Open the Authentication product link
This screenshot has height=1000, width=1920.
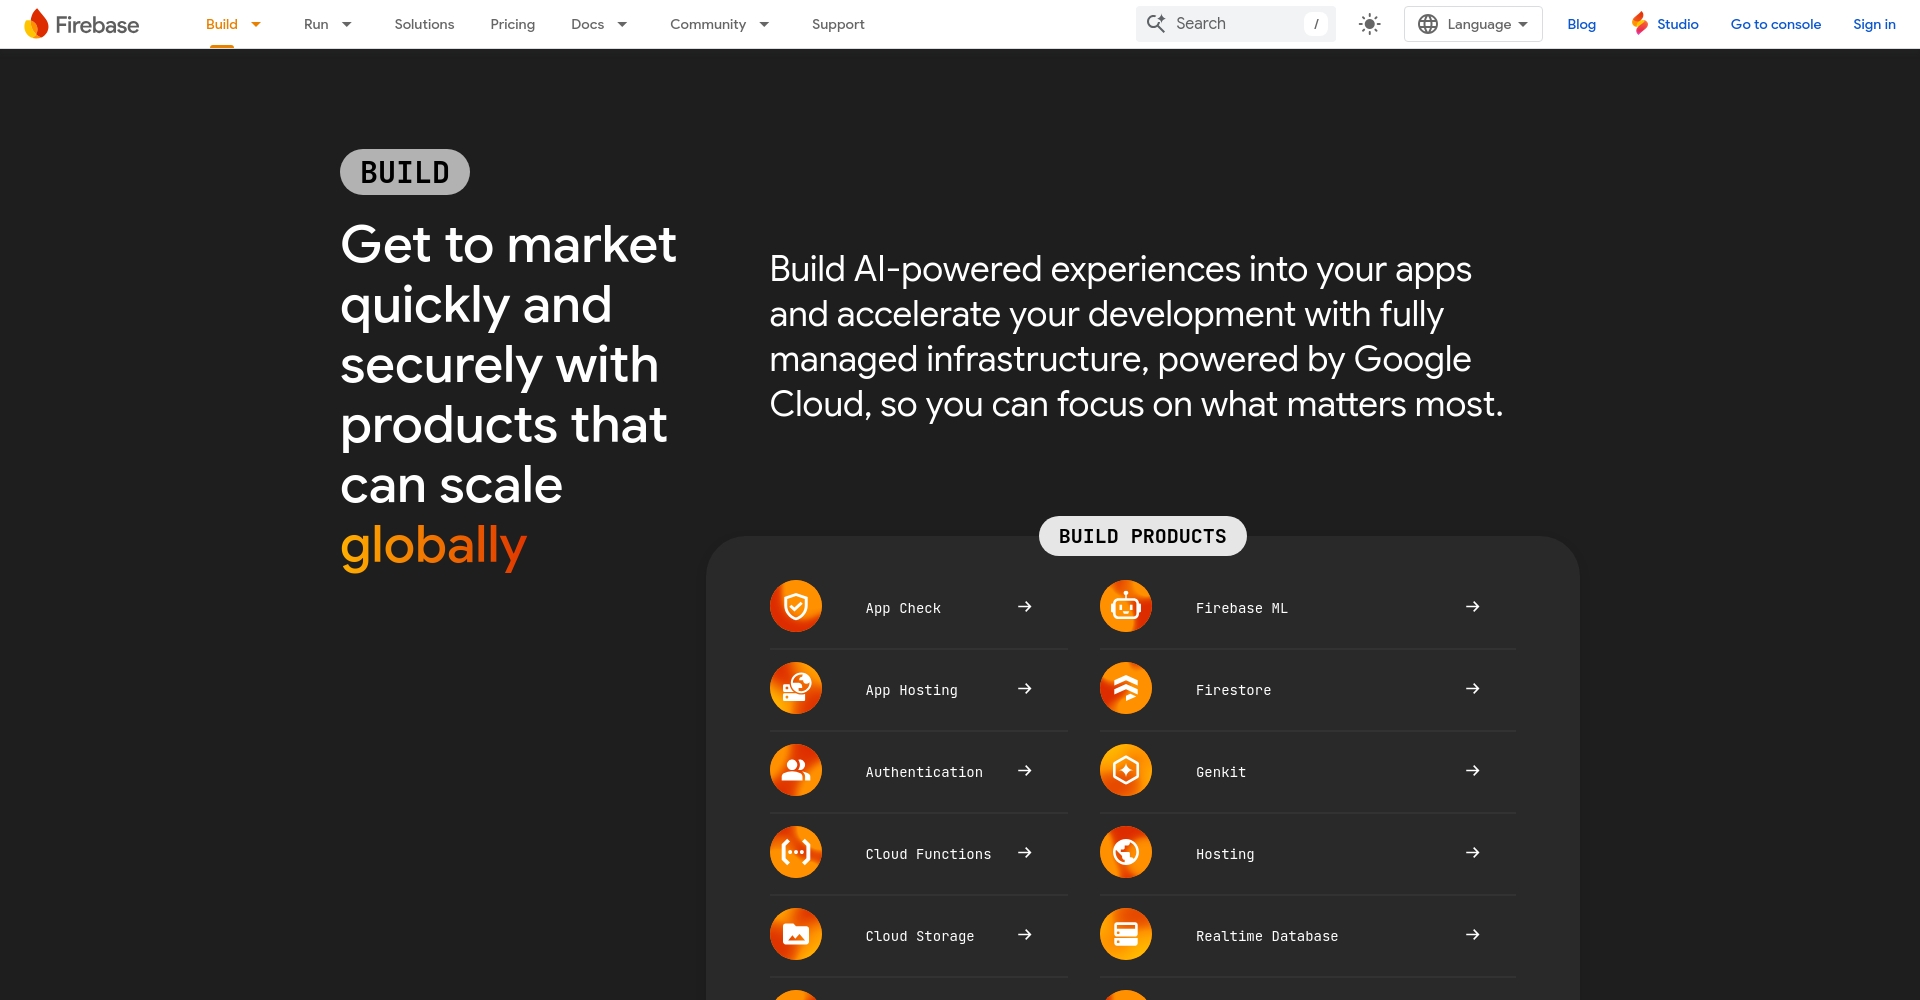[x=924, y=772]
